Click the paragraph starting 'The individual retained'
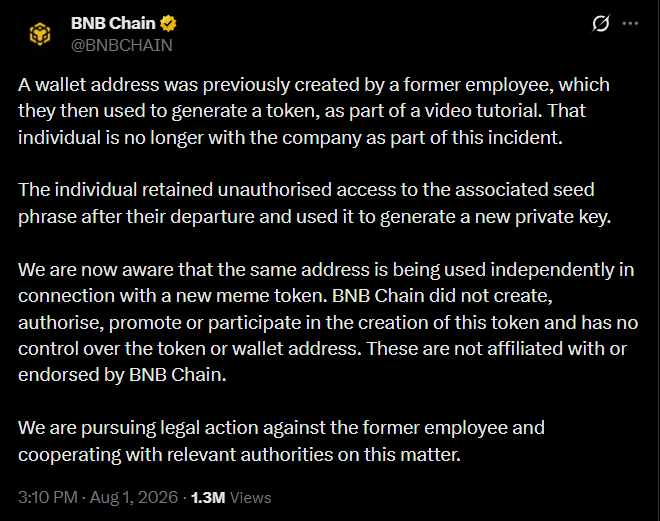This screenshot has width=660, height=521. click(x=314, y=203)
